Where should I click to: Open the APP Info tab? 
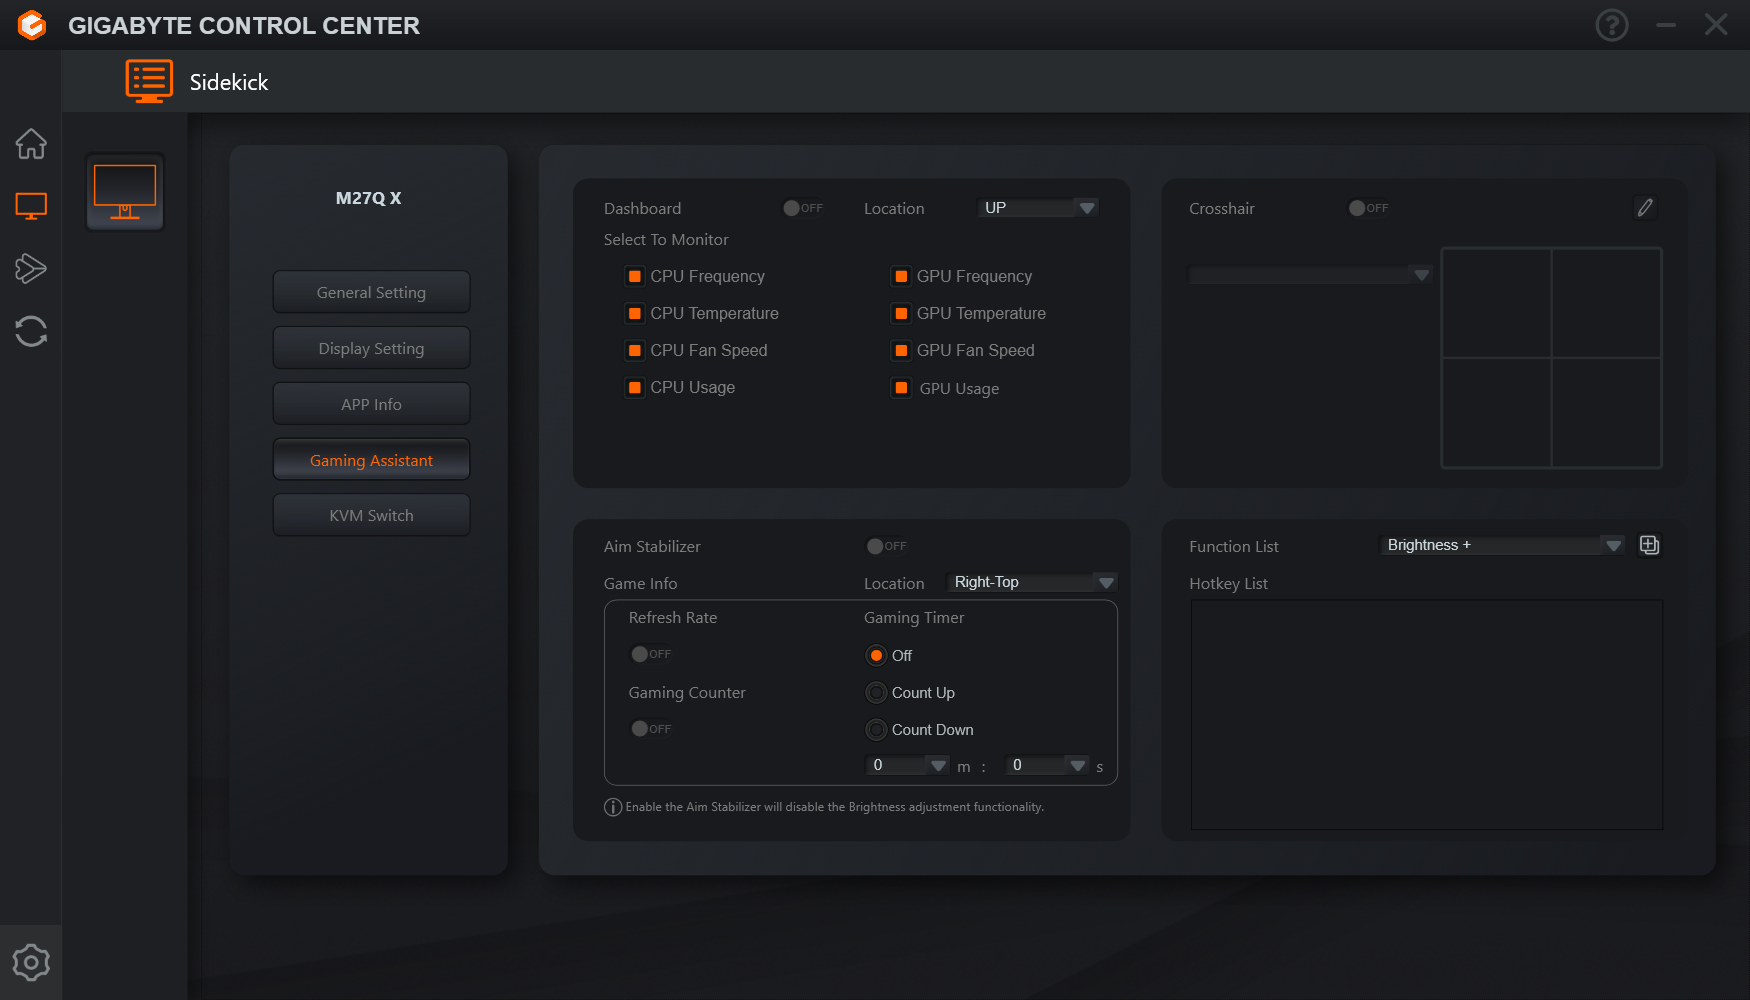pos(371,404)
